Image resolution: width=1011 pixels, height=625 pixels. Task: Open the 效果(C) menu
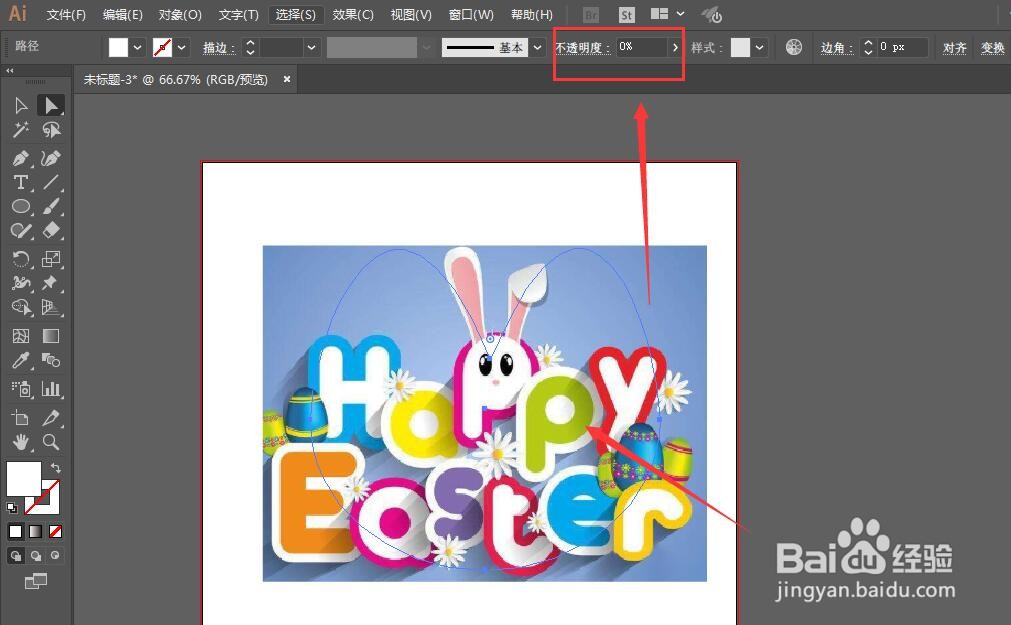pyautogui.click(x=353, y=14)
